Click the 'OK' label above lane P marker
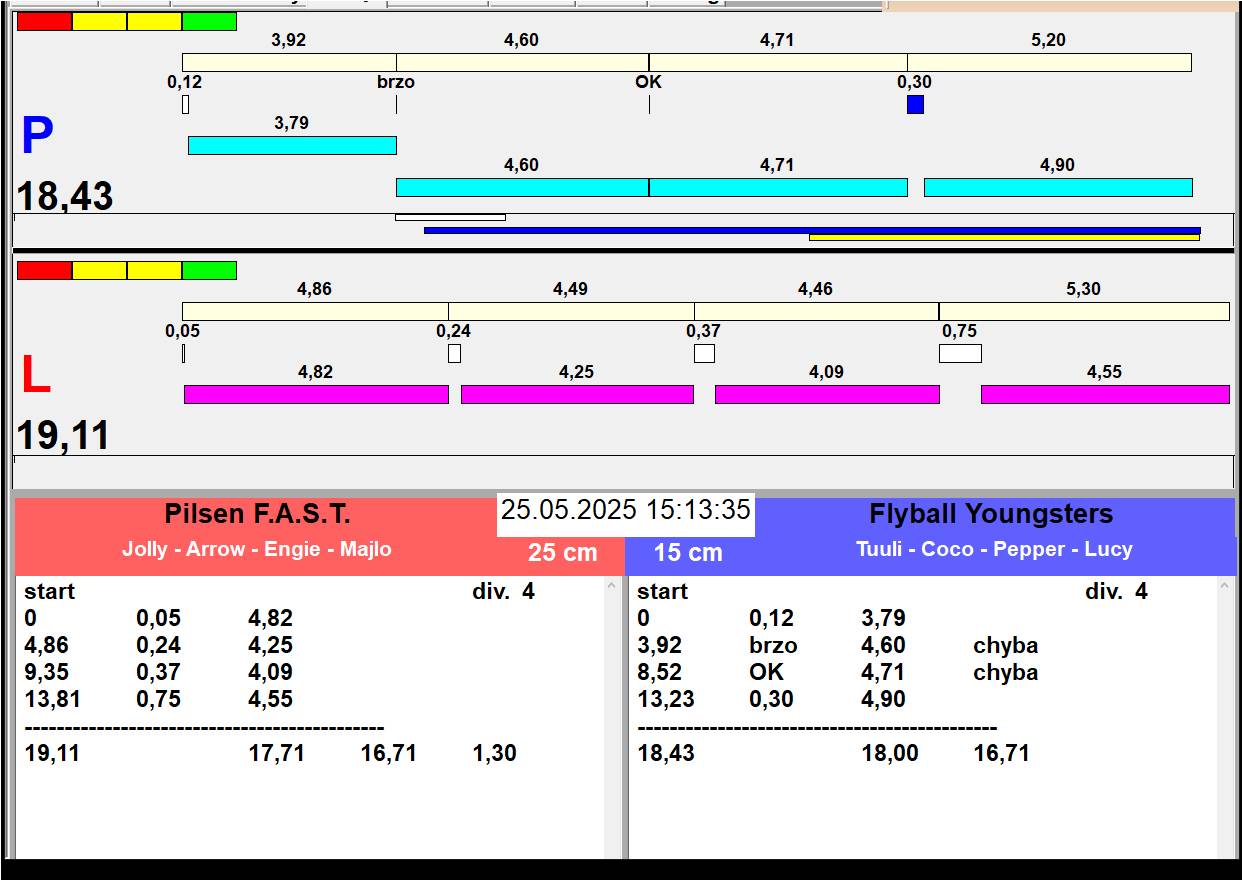1242x880 pixels. tap(649, 82)
